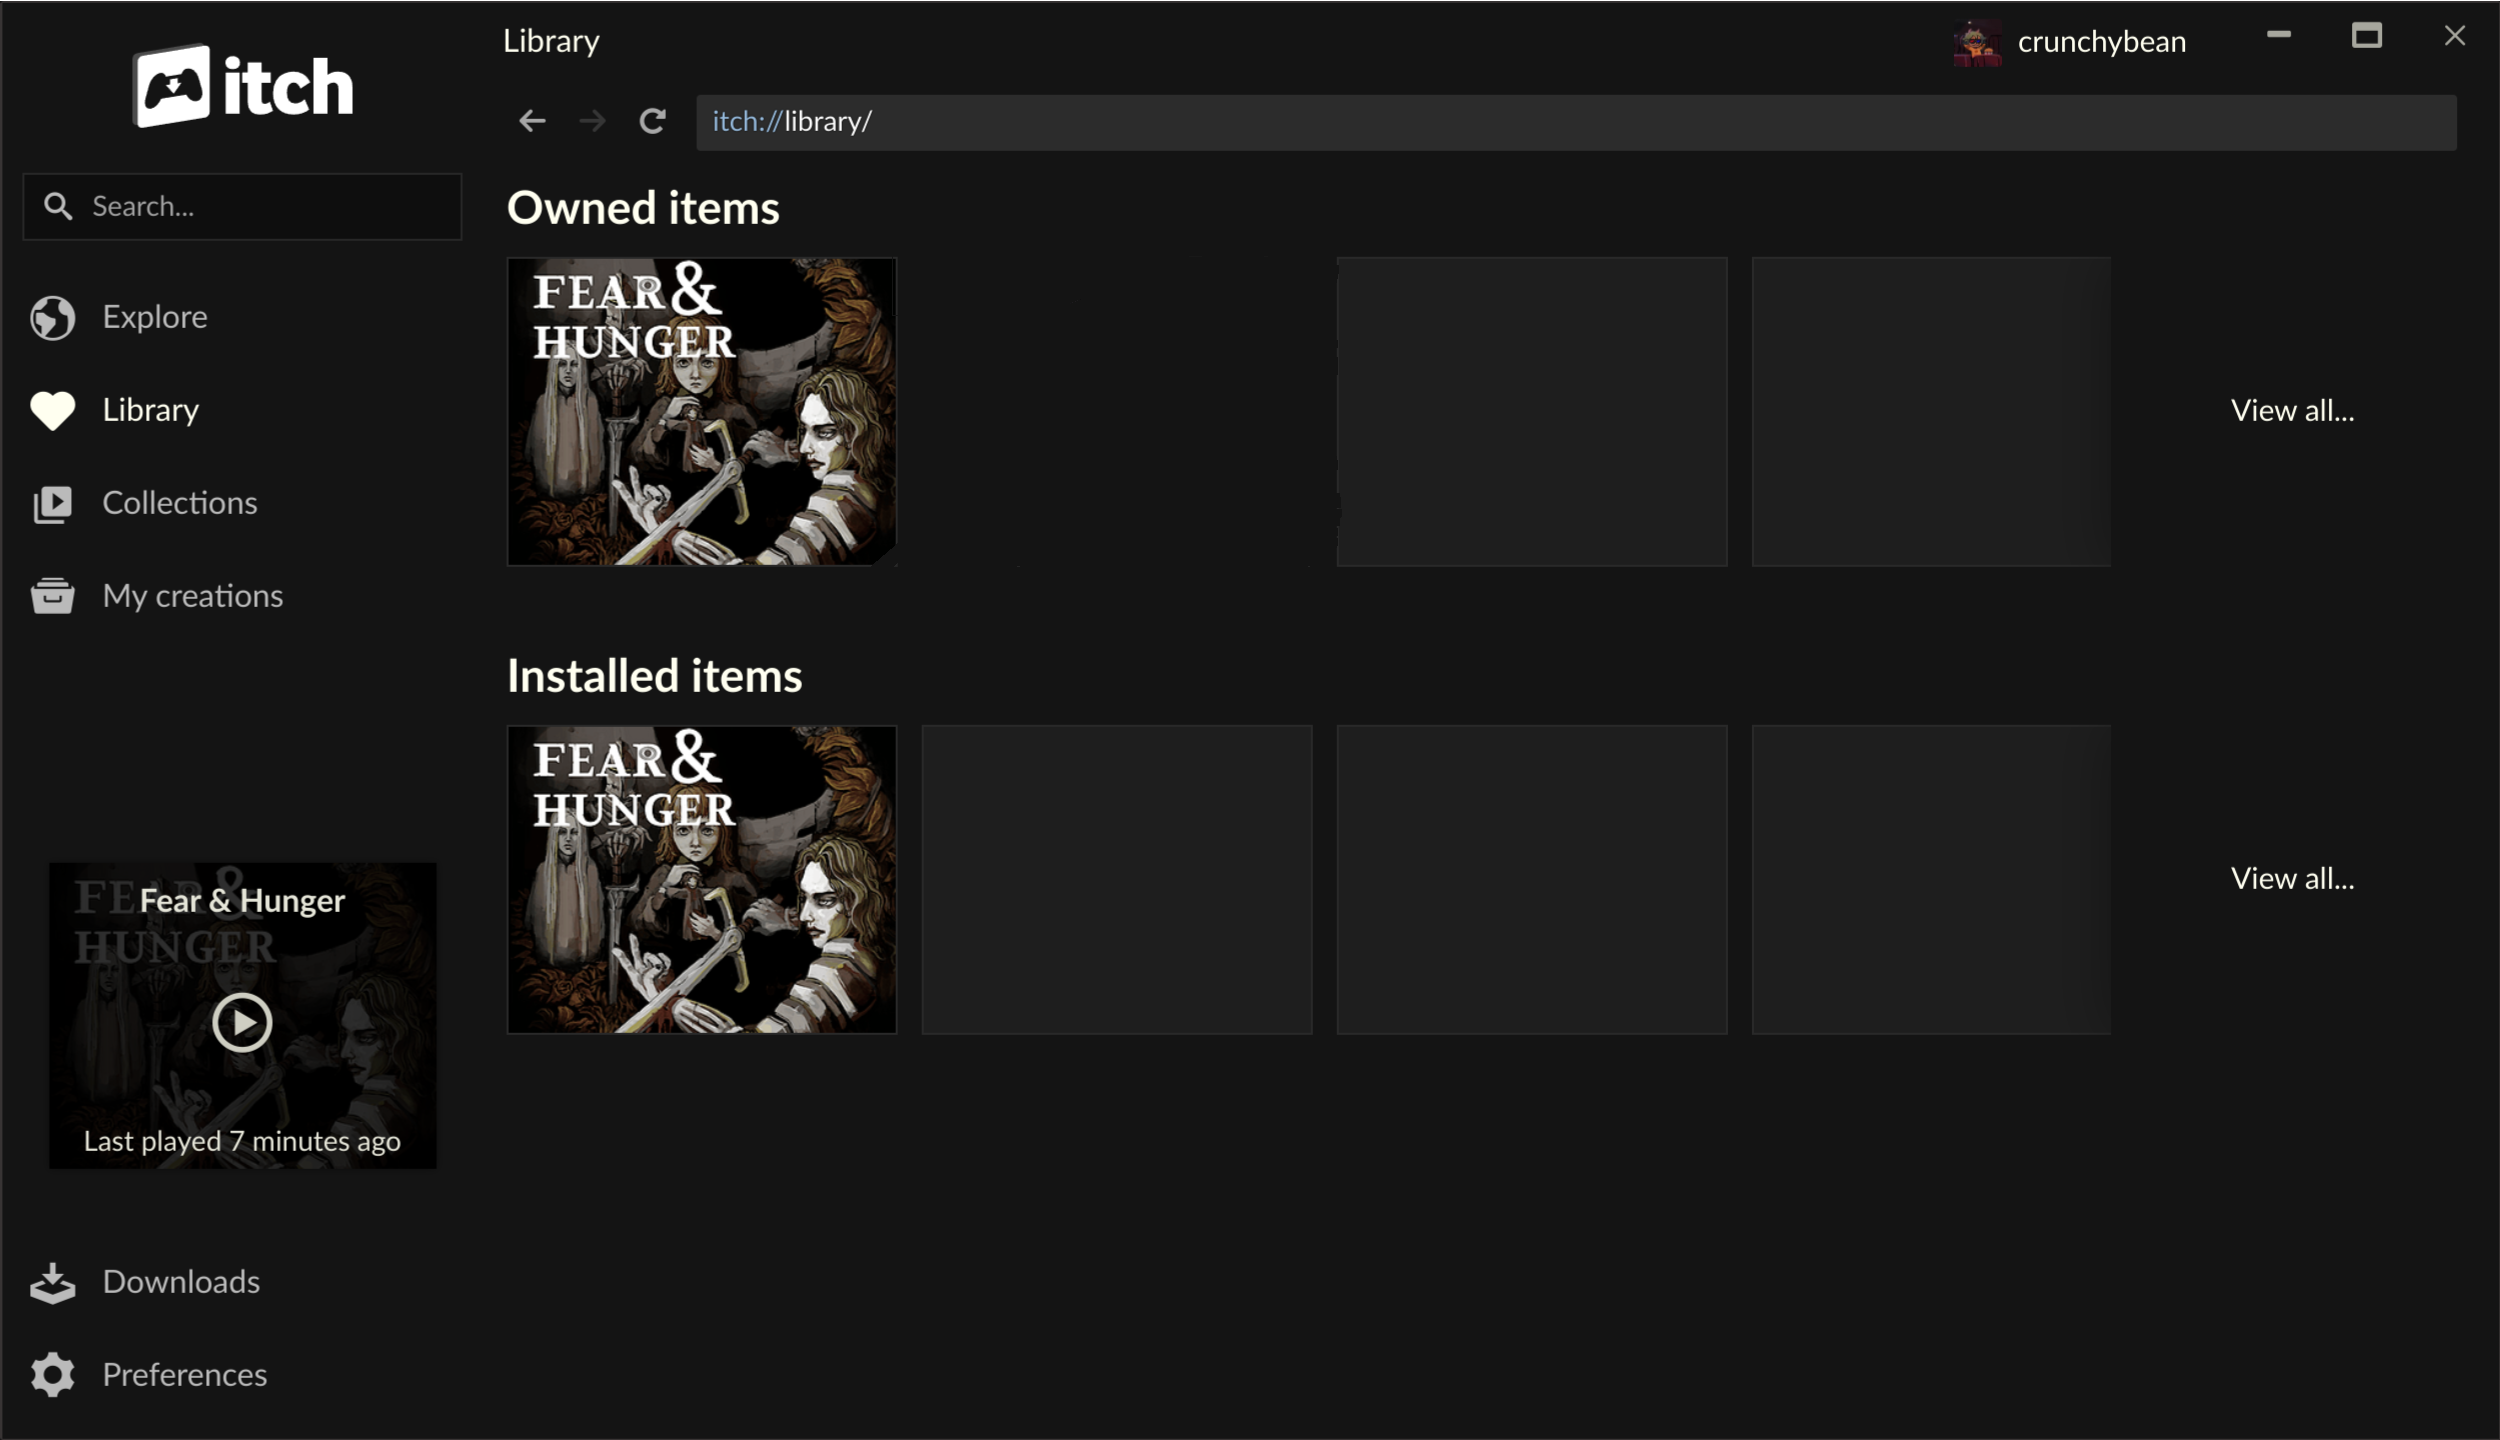The width and height of the screenshot is (2500, 1440).
Task: Open Collections using its video-library icon
Action: [x=52, y=503]
